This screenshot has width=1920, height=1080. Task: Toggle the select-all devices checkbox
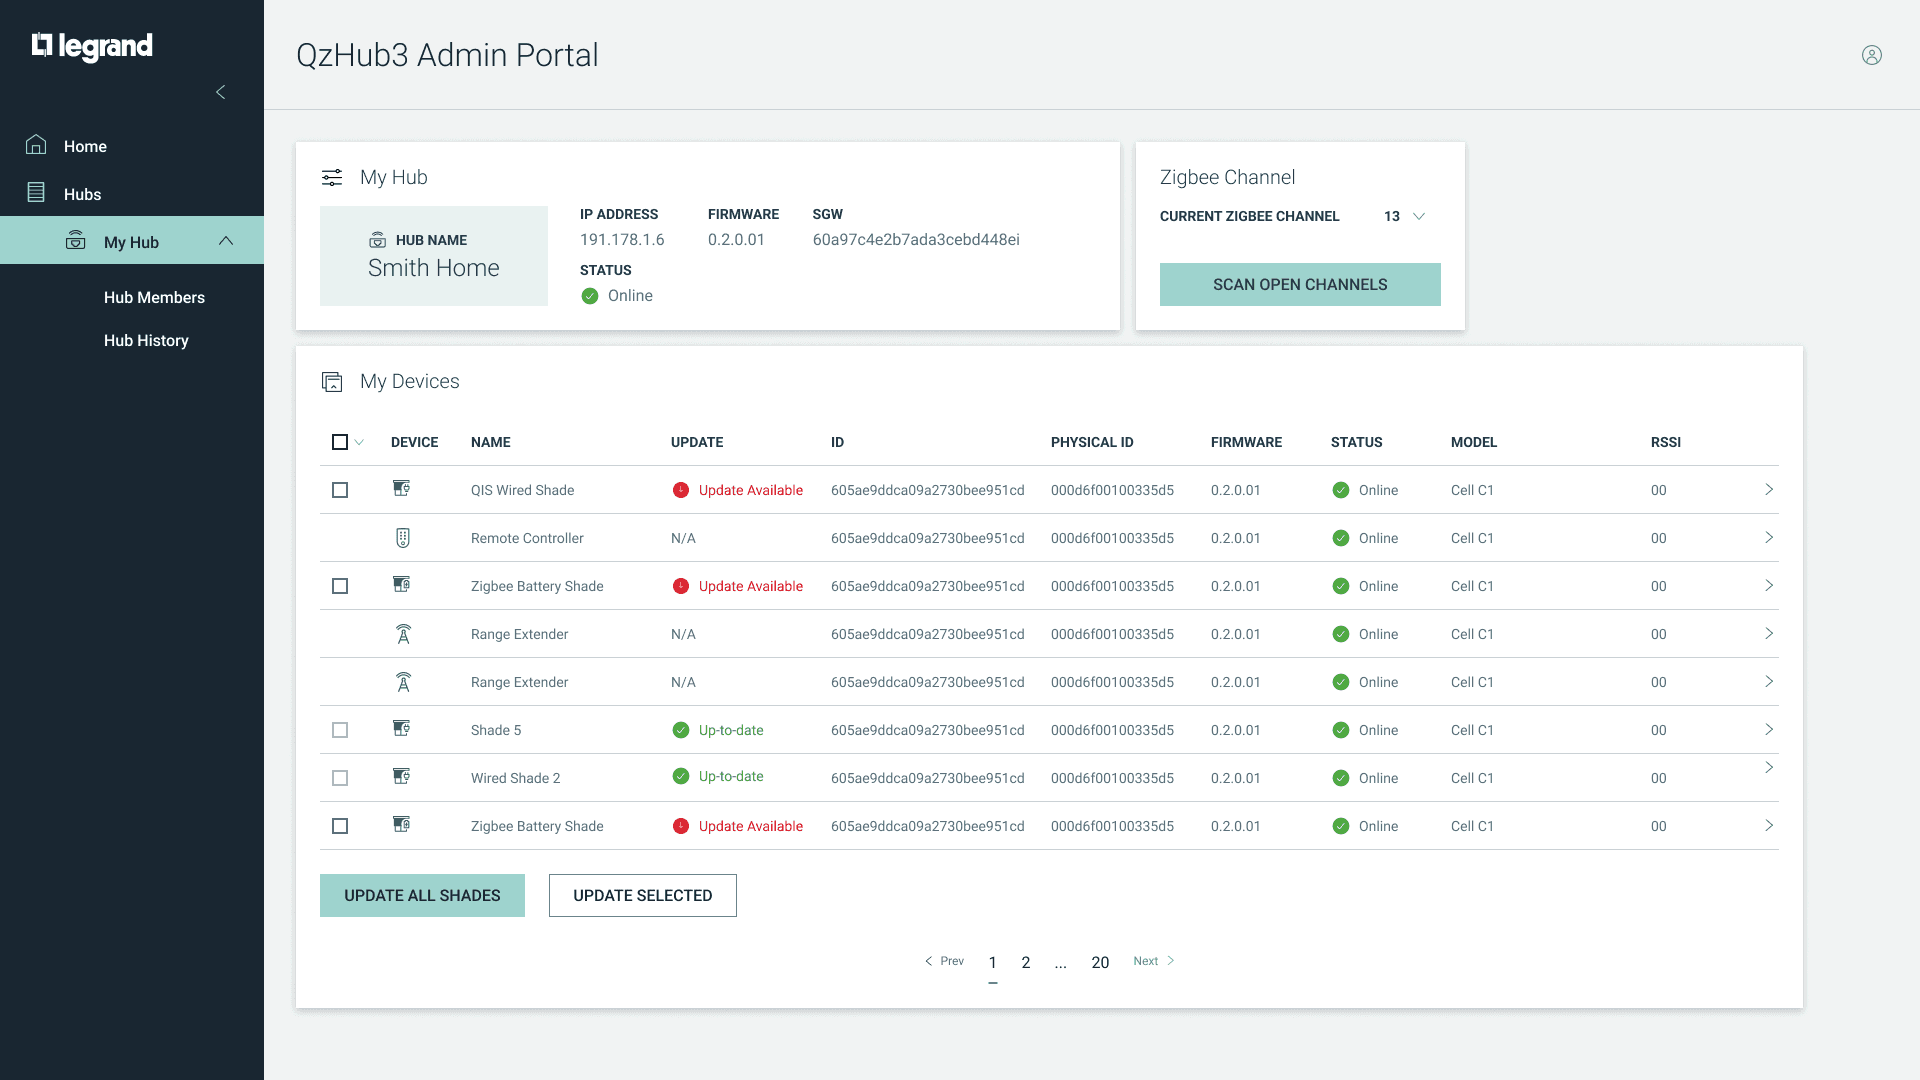pos(340,442)
